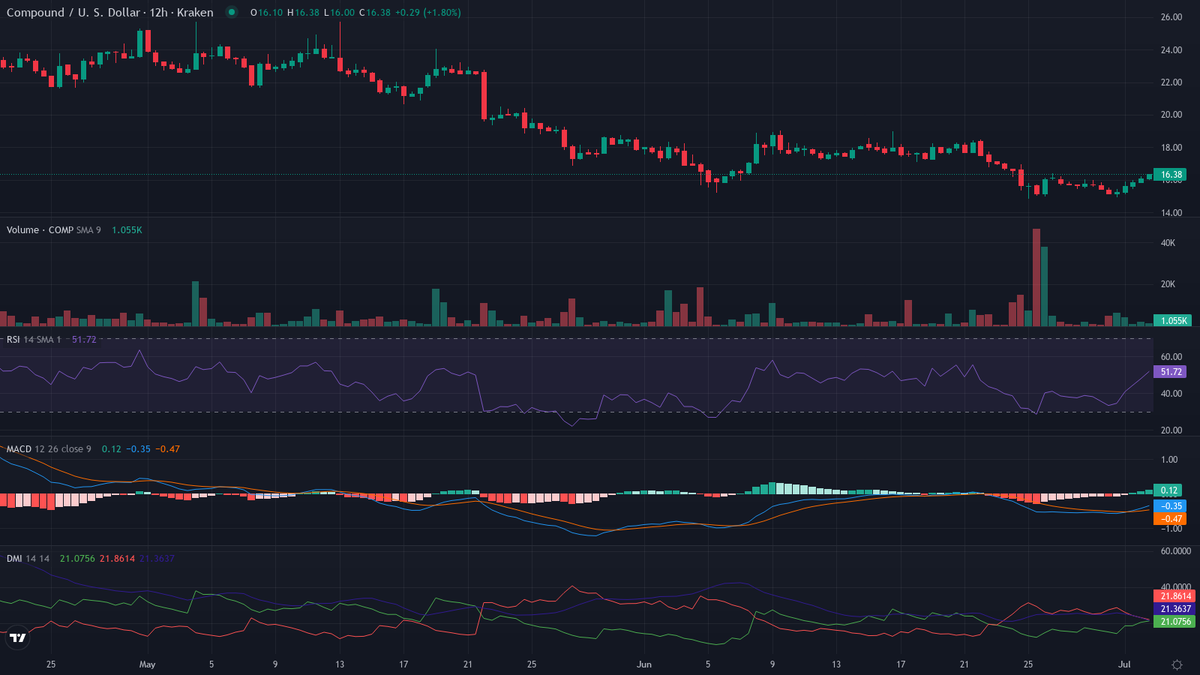Click the 14.00 price axis label

point(1172,213)
